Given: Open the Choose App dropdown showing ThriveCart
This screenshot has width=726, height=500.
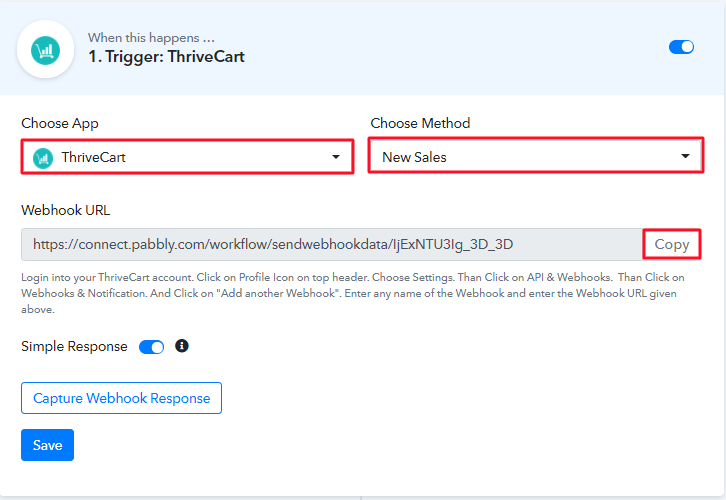Looking at the screenshot, I should point(188,157).
